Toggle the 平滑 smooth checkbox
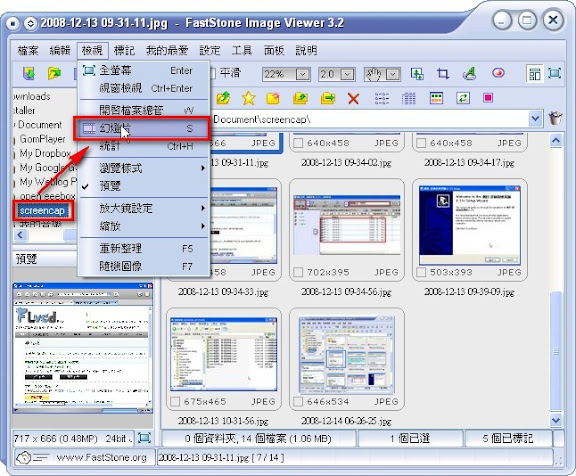This screenshot has height=476, width=576. click(213, 73)
